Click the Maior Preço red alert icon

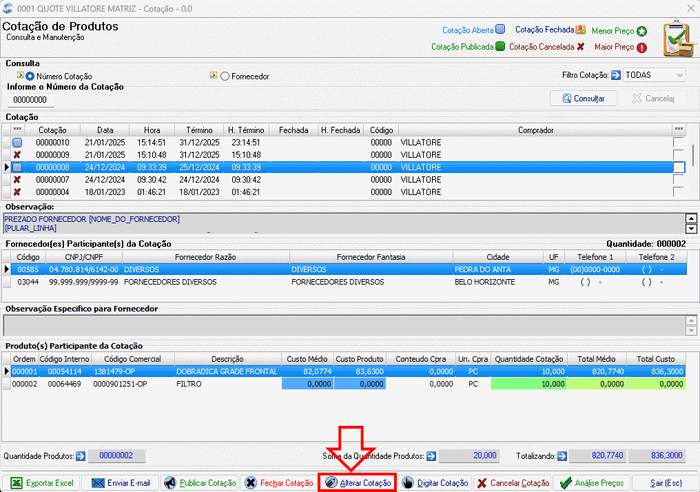tap(642, 47)
